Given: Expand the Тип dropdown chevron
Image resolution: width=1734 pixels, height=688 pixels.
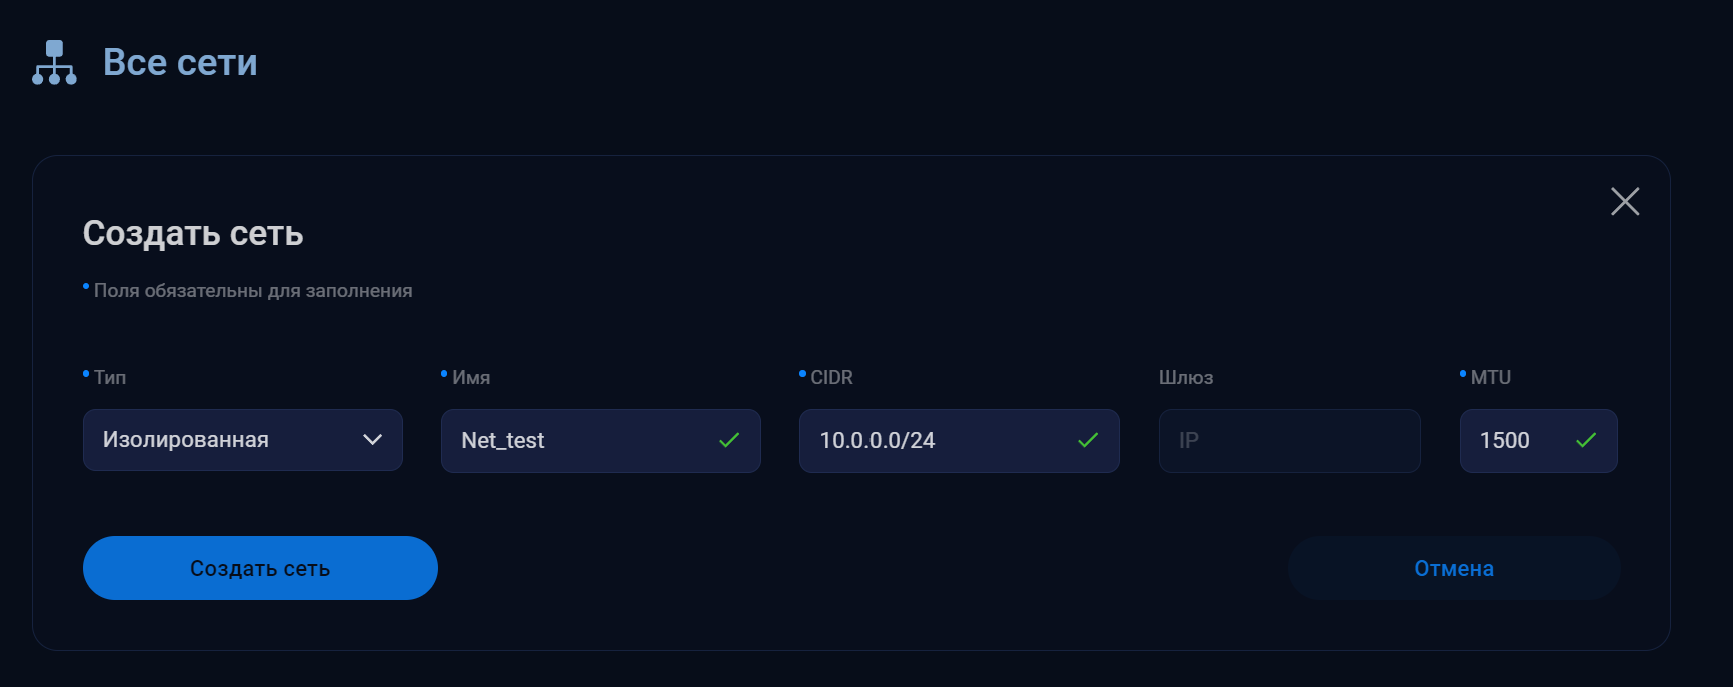Looking at the screenshot, I should tap(372, 440).
